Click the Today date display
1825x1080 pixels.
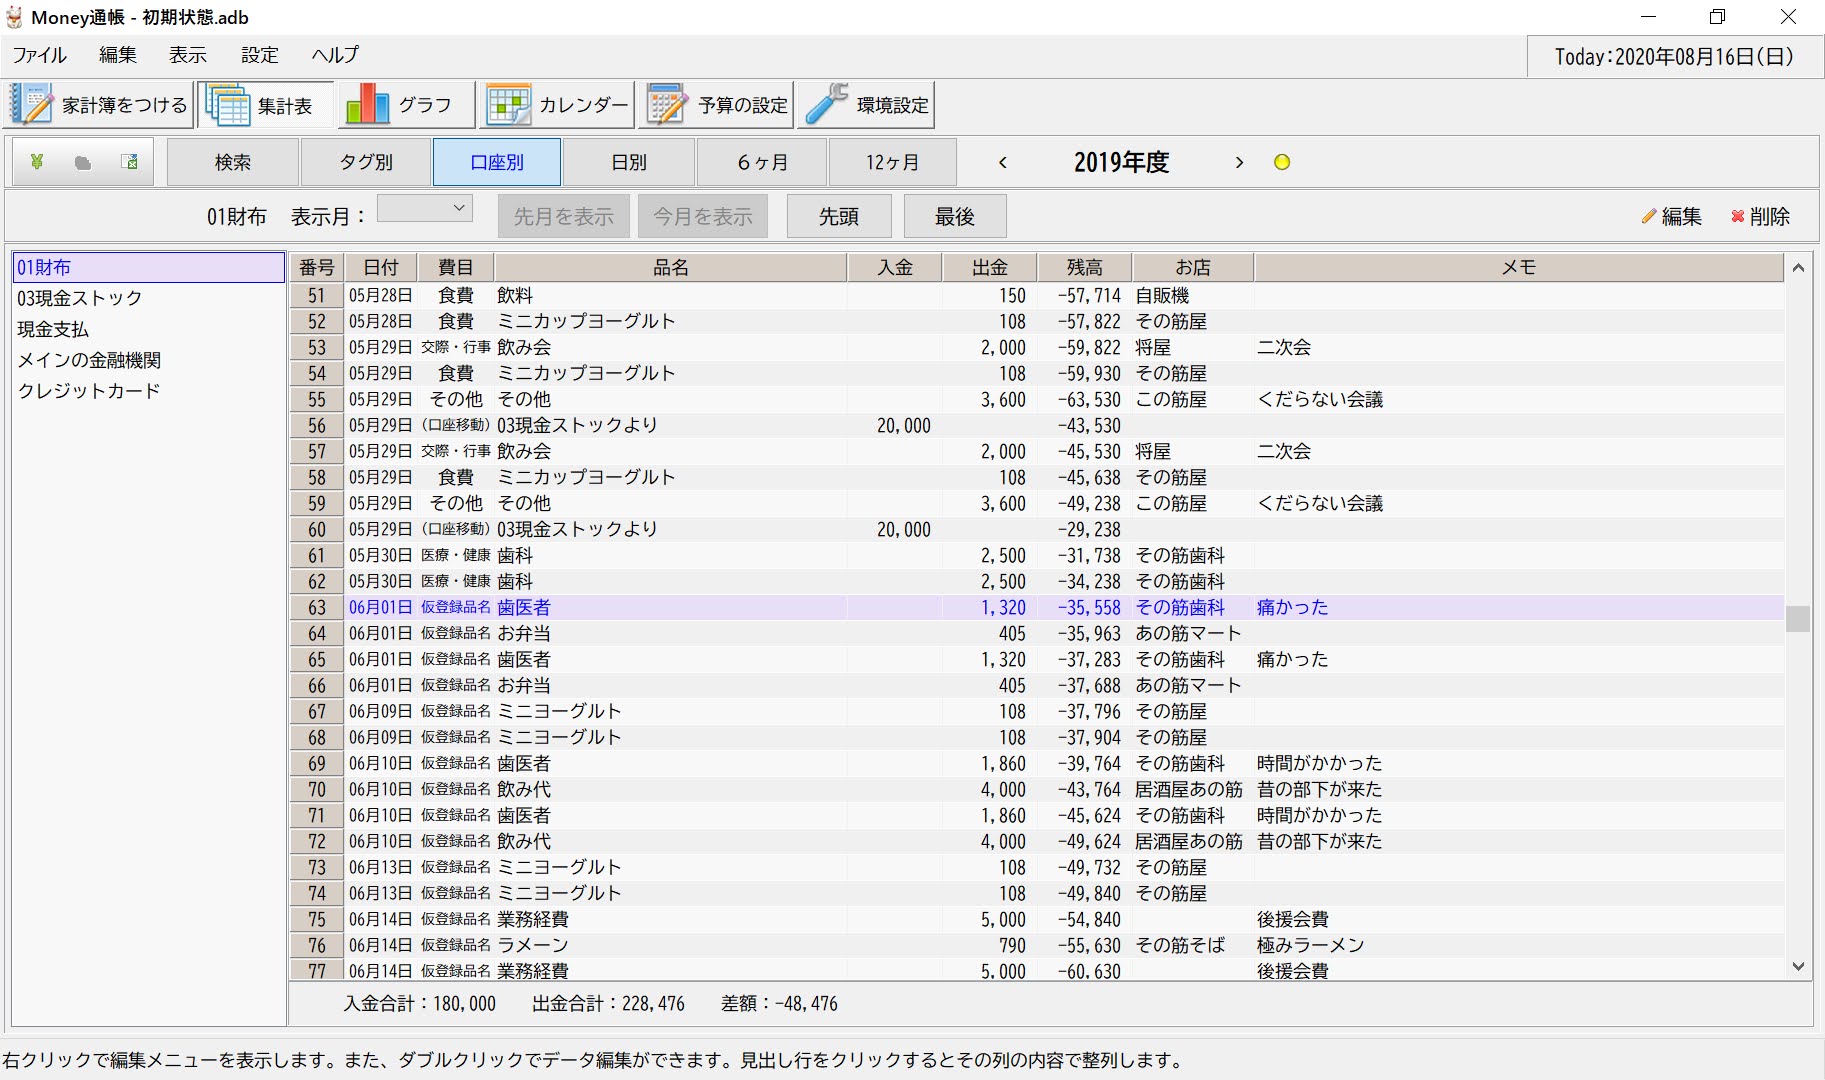[x=1674, y=57]
